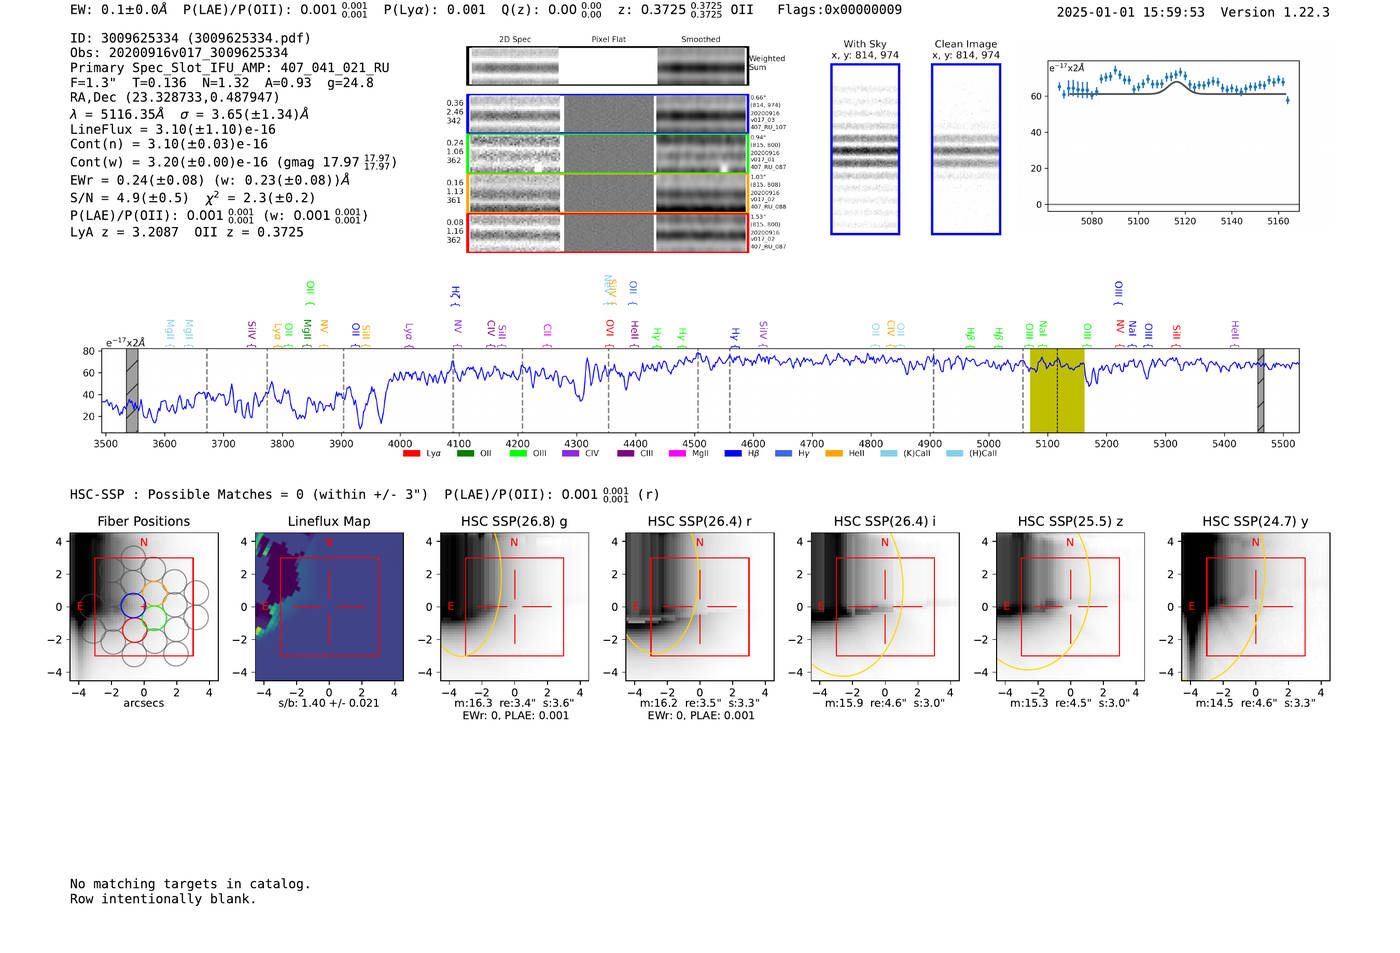Click the green fiber circle in Fiber Positions
This screenshot has height=953, width=1400.
154,618
